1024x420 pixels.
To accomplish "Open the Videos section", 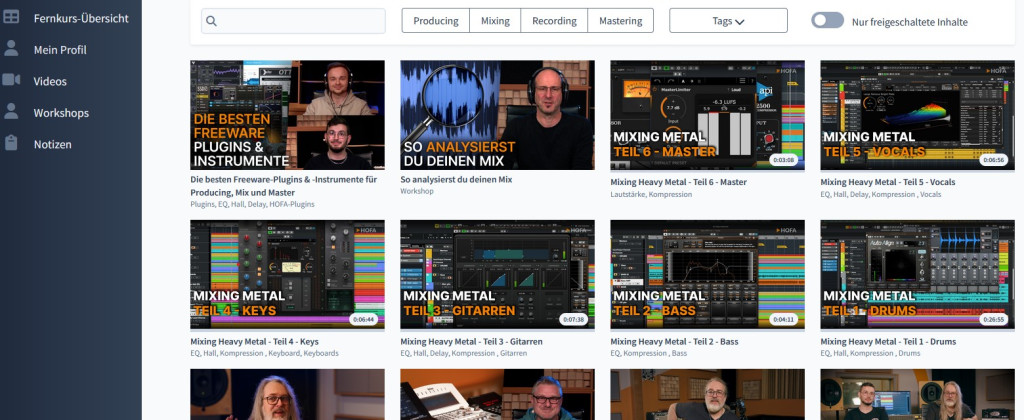I will point(50,81).
